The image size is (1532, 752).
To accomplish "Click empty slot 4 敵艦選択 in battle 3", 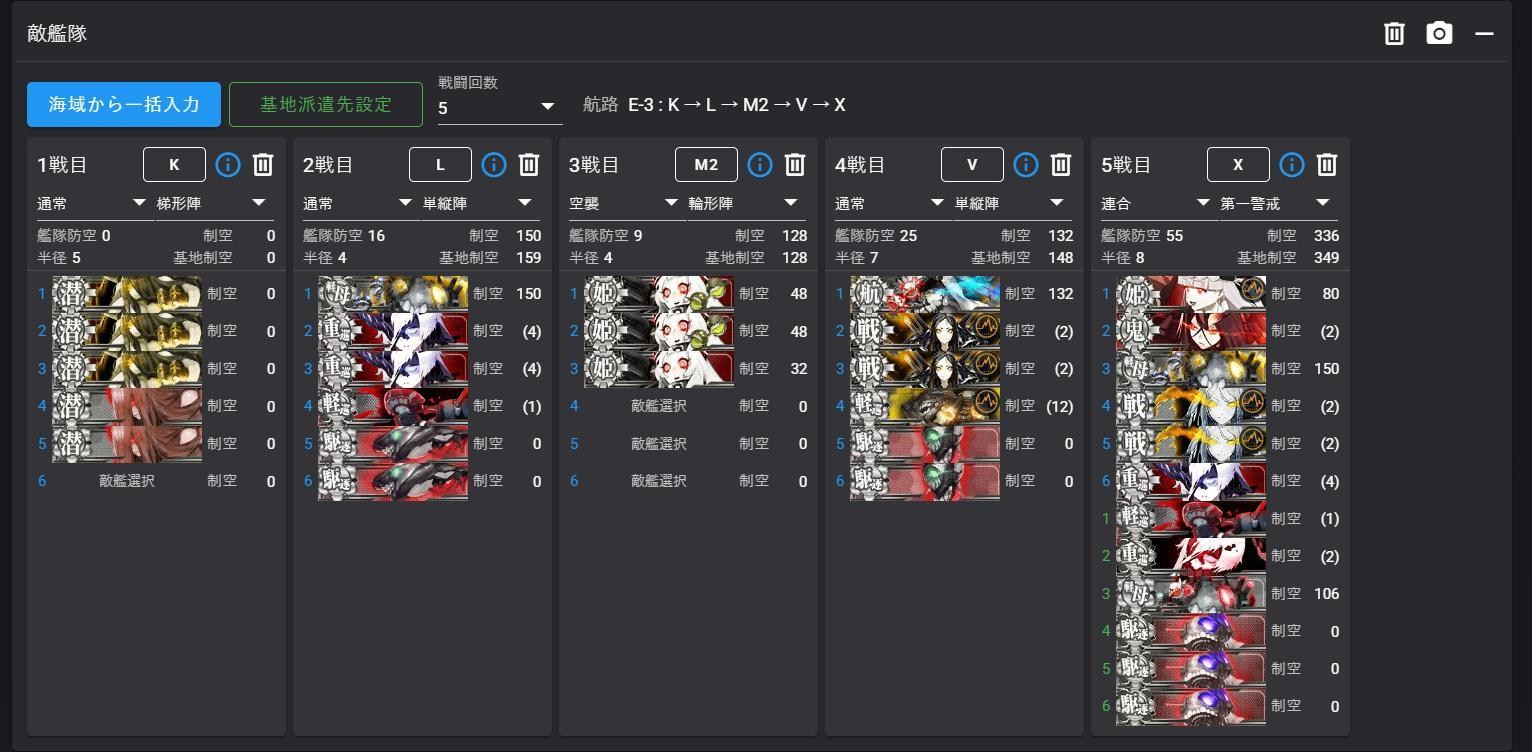I will [659, 406].
